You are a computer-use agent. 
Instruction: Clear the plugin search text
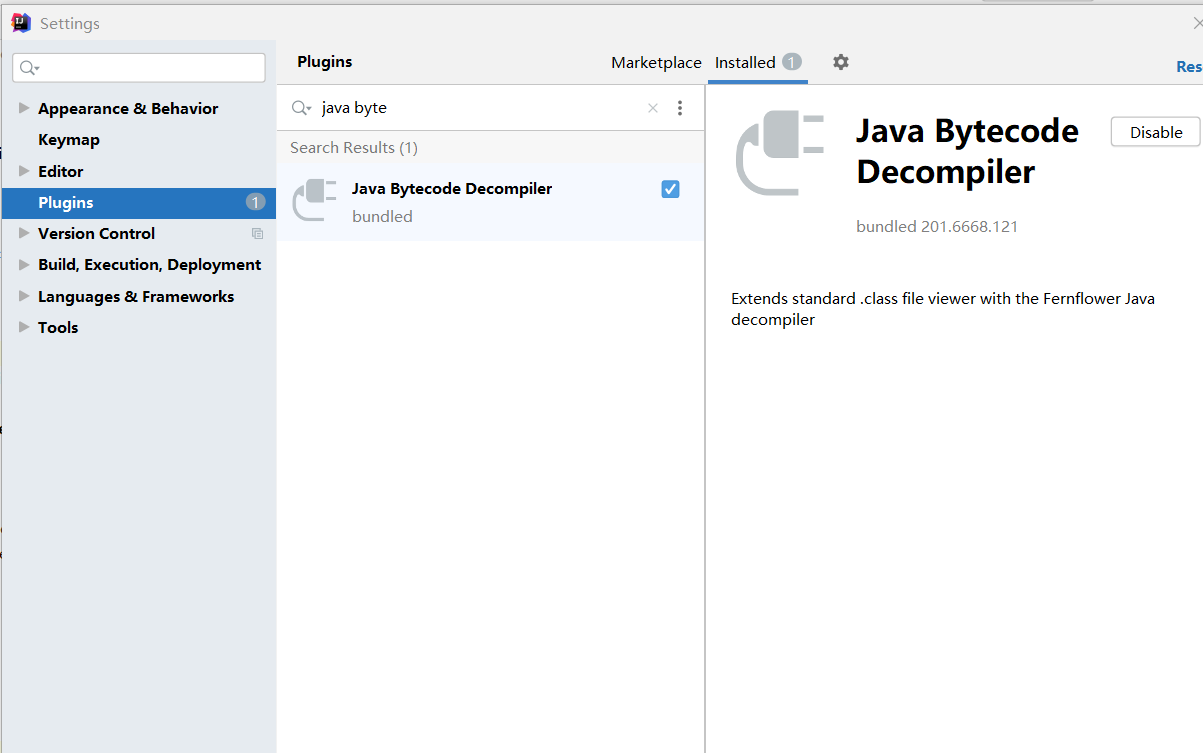(x=653, y=108)
